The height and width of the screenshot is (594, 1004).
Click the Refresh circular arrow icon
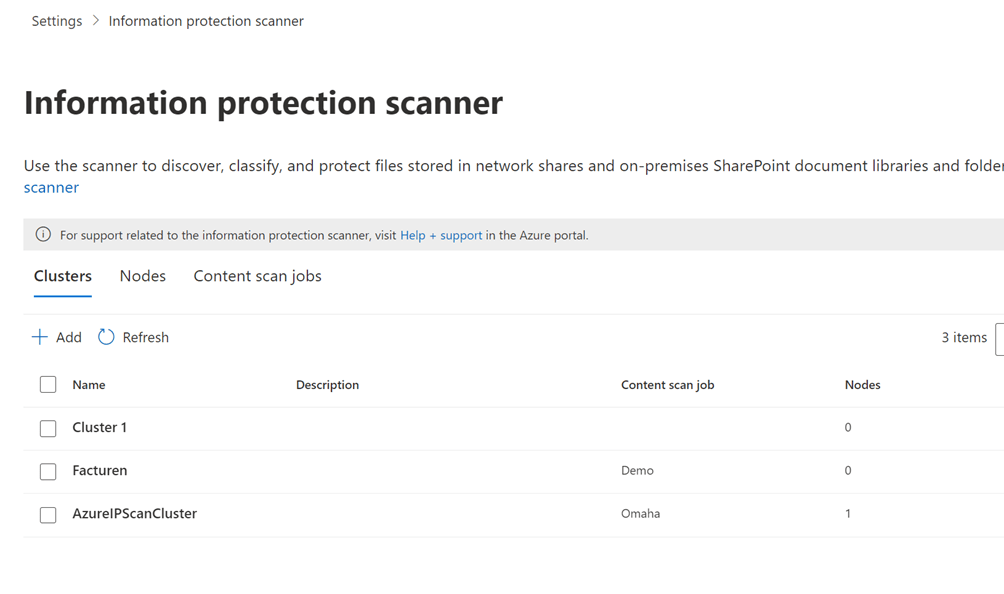pyautogui.click(x=106, y=337)
